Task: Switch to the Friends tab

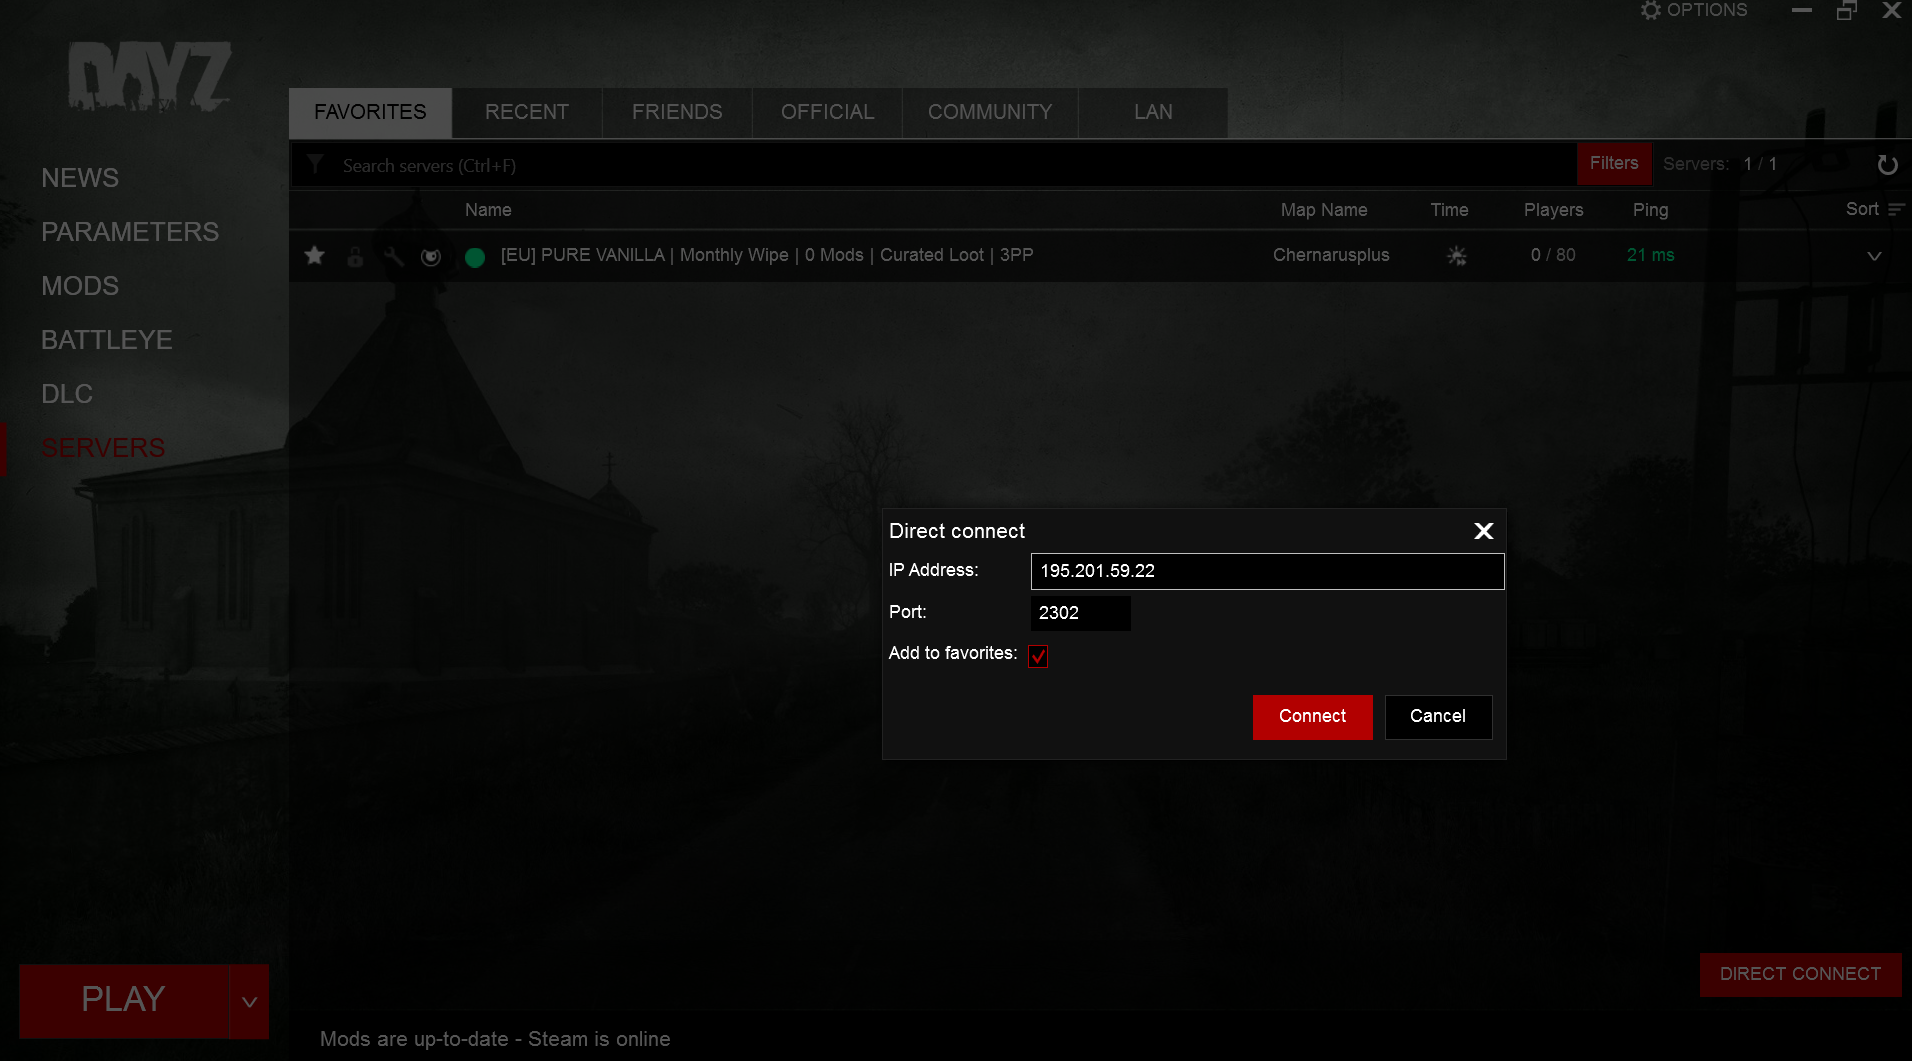Action: click(677, 113)
